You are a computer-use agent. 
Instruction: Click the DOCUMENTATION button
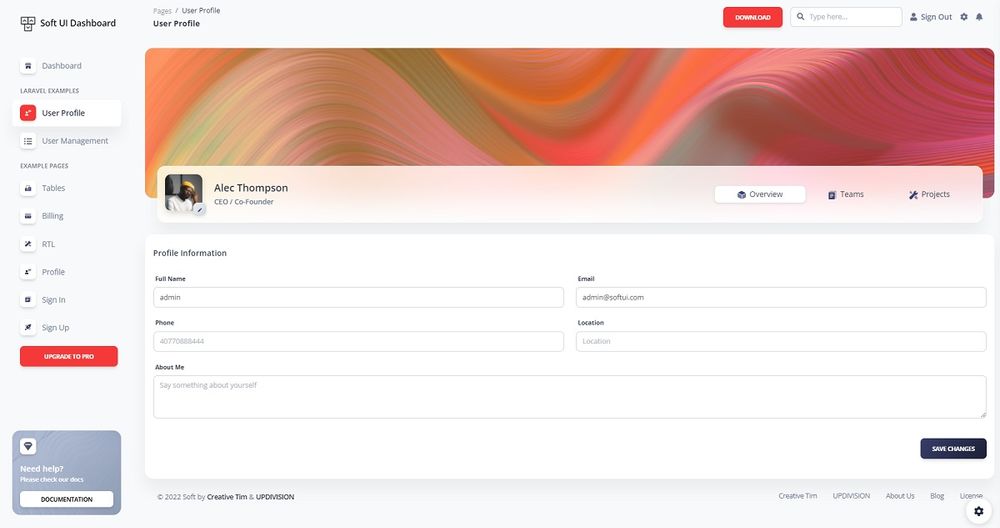[66, 499]
